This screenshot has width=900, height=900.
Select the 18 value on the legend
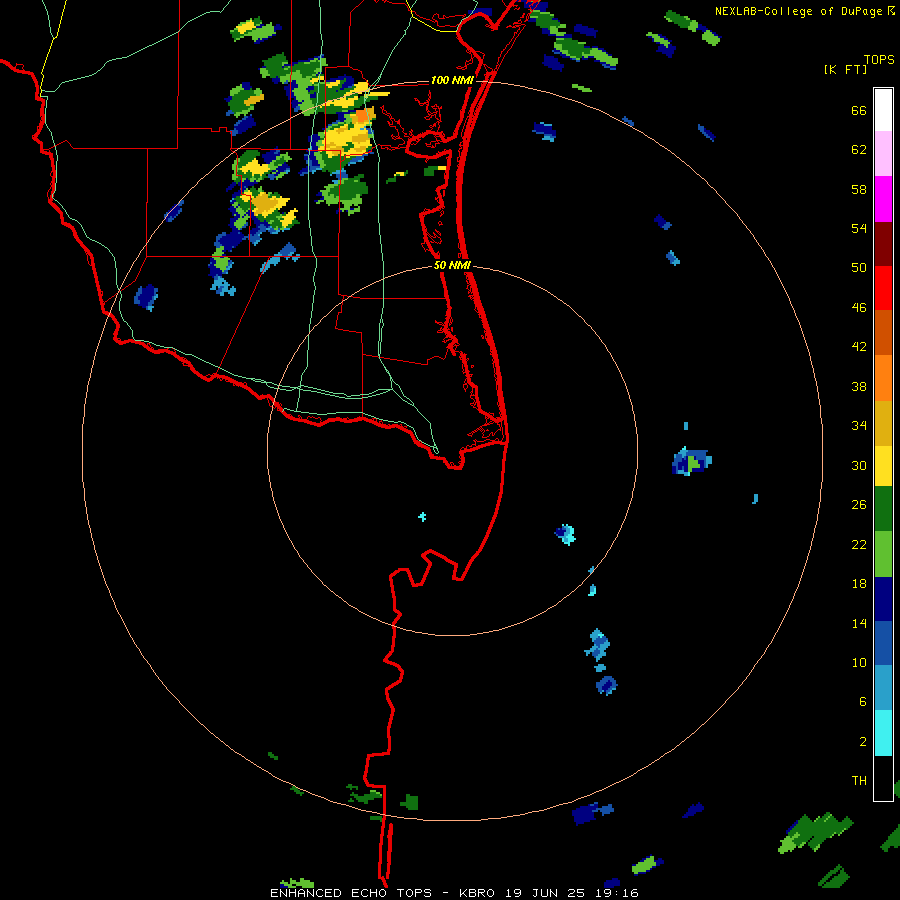[x=859, y=584]
